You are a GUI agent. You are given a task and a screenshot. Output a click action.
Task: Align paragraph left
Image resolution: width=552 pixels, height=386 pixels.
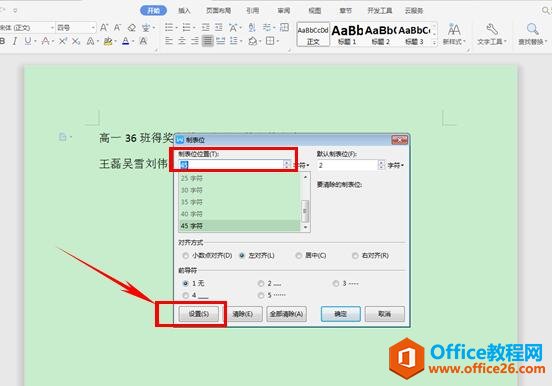pyautogui.click(x=169, y=41)
